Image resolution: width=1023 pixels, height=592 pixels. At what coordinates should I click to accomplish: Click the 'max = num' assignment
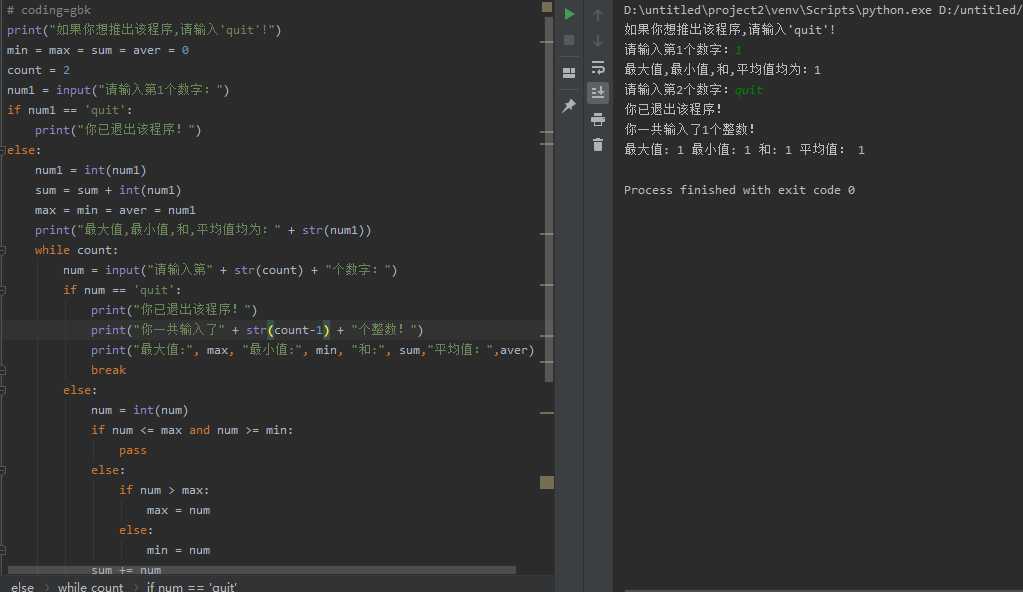pyautogui.click(x=178, y=510)
